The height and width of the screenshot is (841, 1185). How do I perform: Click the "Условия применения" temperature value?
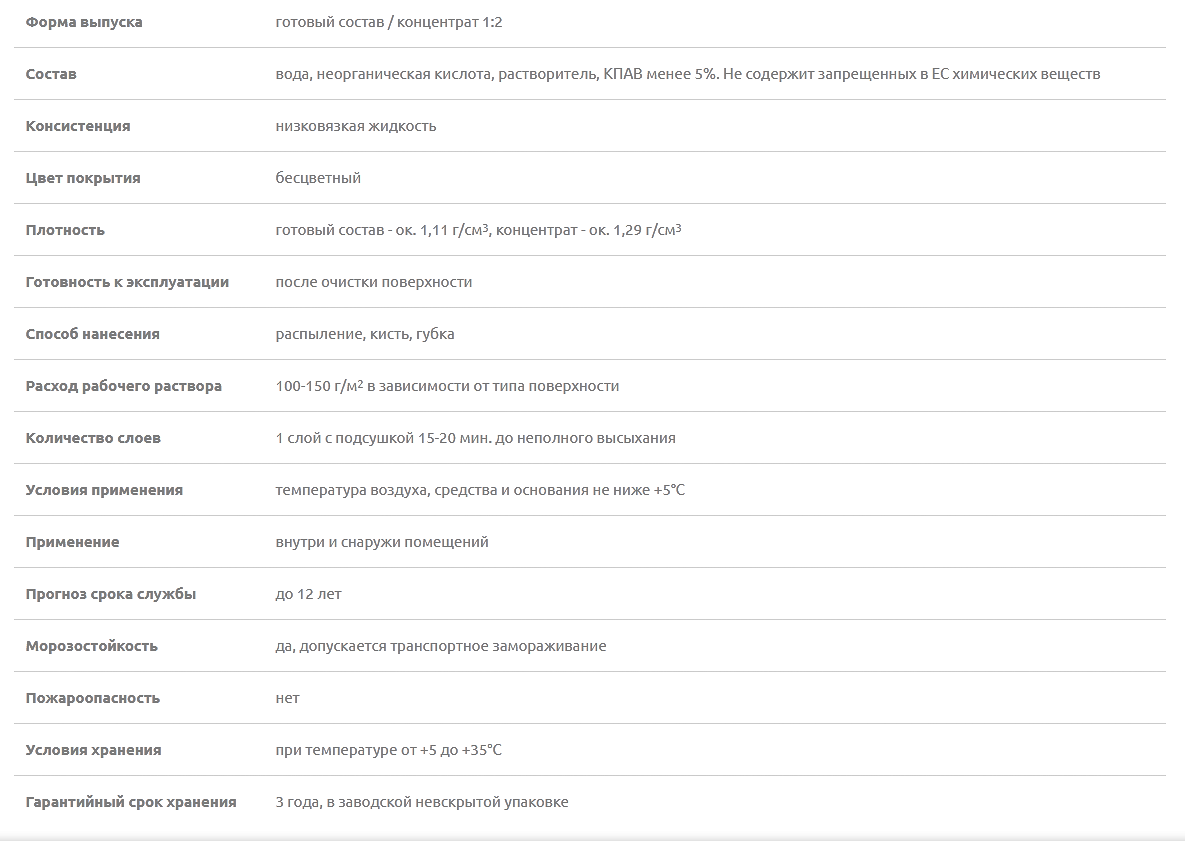[480, 490]
